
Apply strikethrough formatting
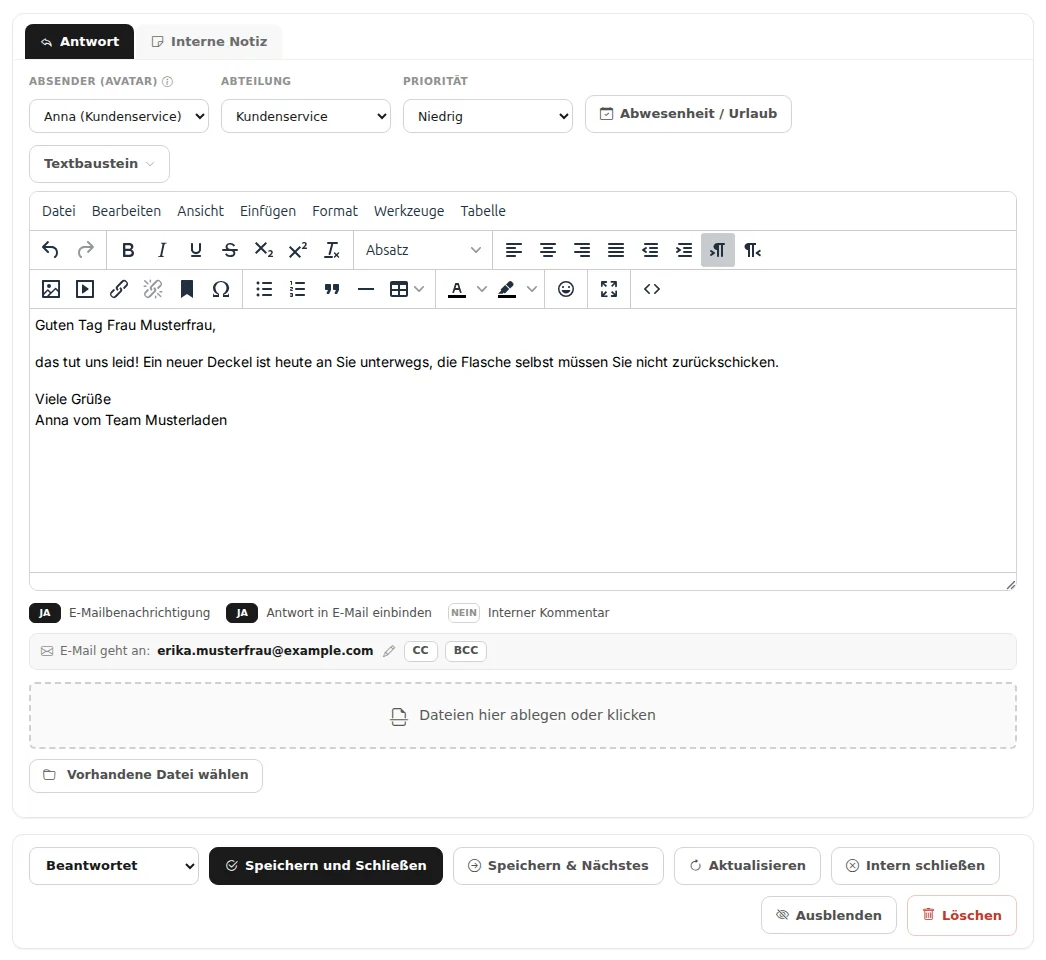230,250
